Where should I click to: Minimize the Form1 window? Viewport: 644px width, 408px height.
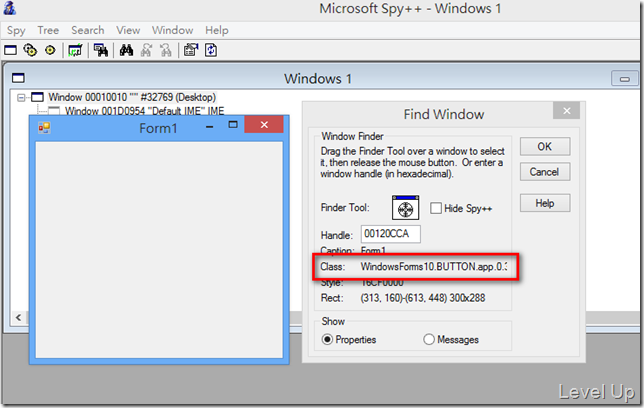click(209, 127)
